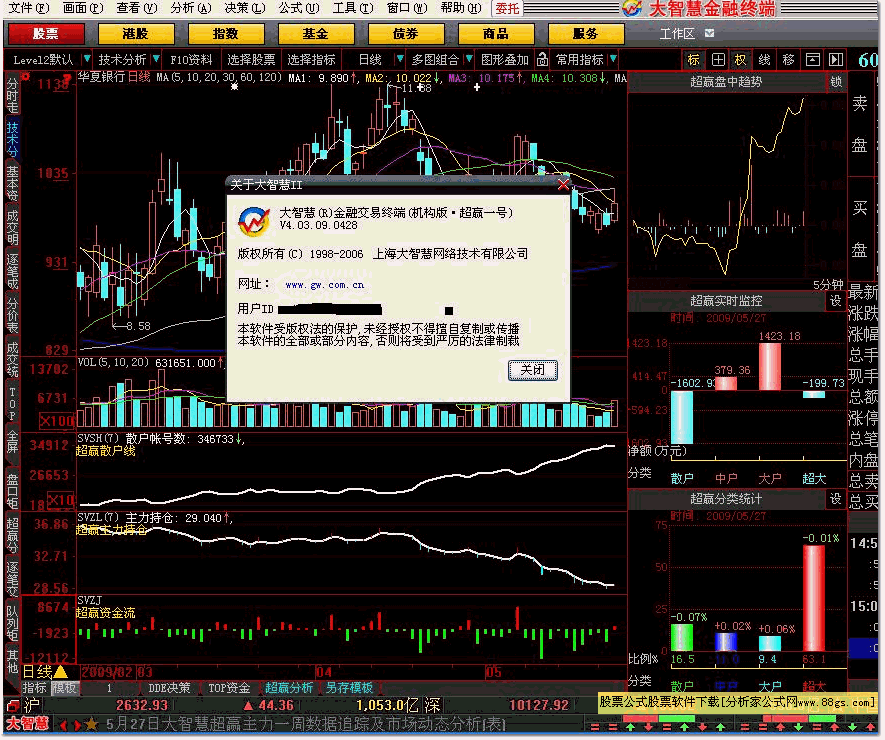Click the 关闭 button in the about dialog
The image size is (885, 740).
tap(532, 370)
